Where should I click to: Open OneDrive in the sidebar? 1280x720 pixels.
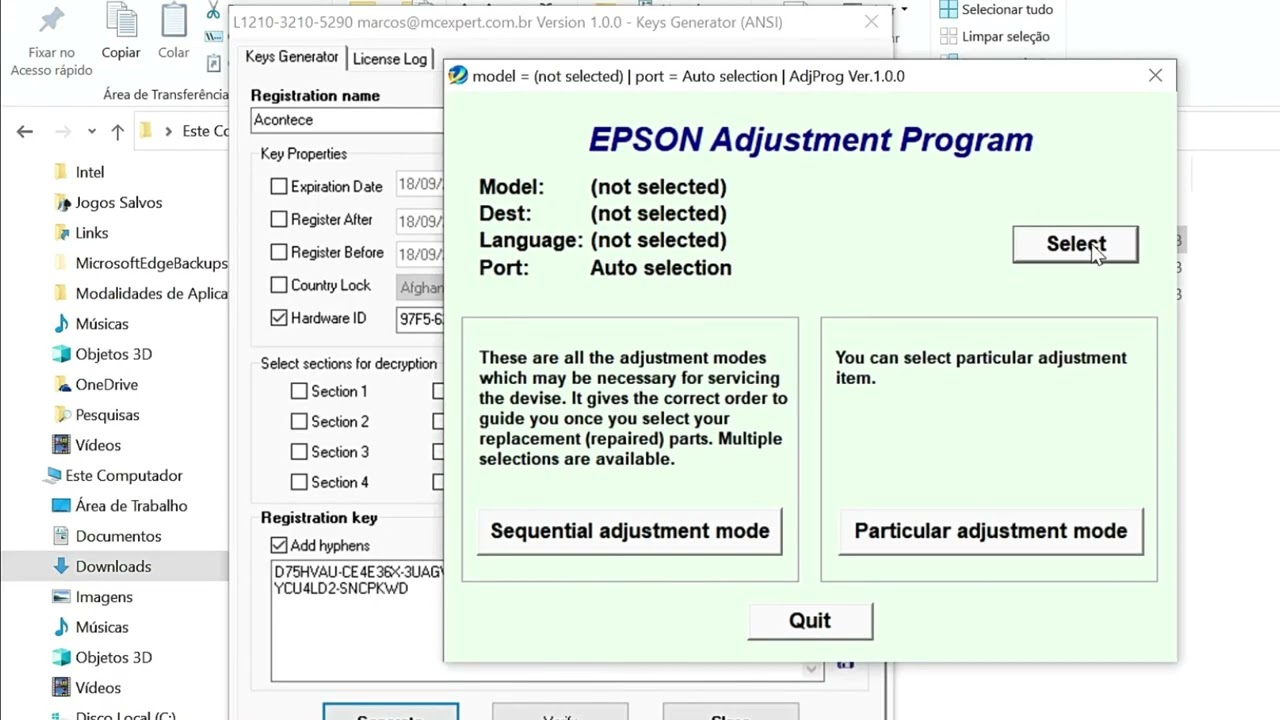(107, 384)
